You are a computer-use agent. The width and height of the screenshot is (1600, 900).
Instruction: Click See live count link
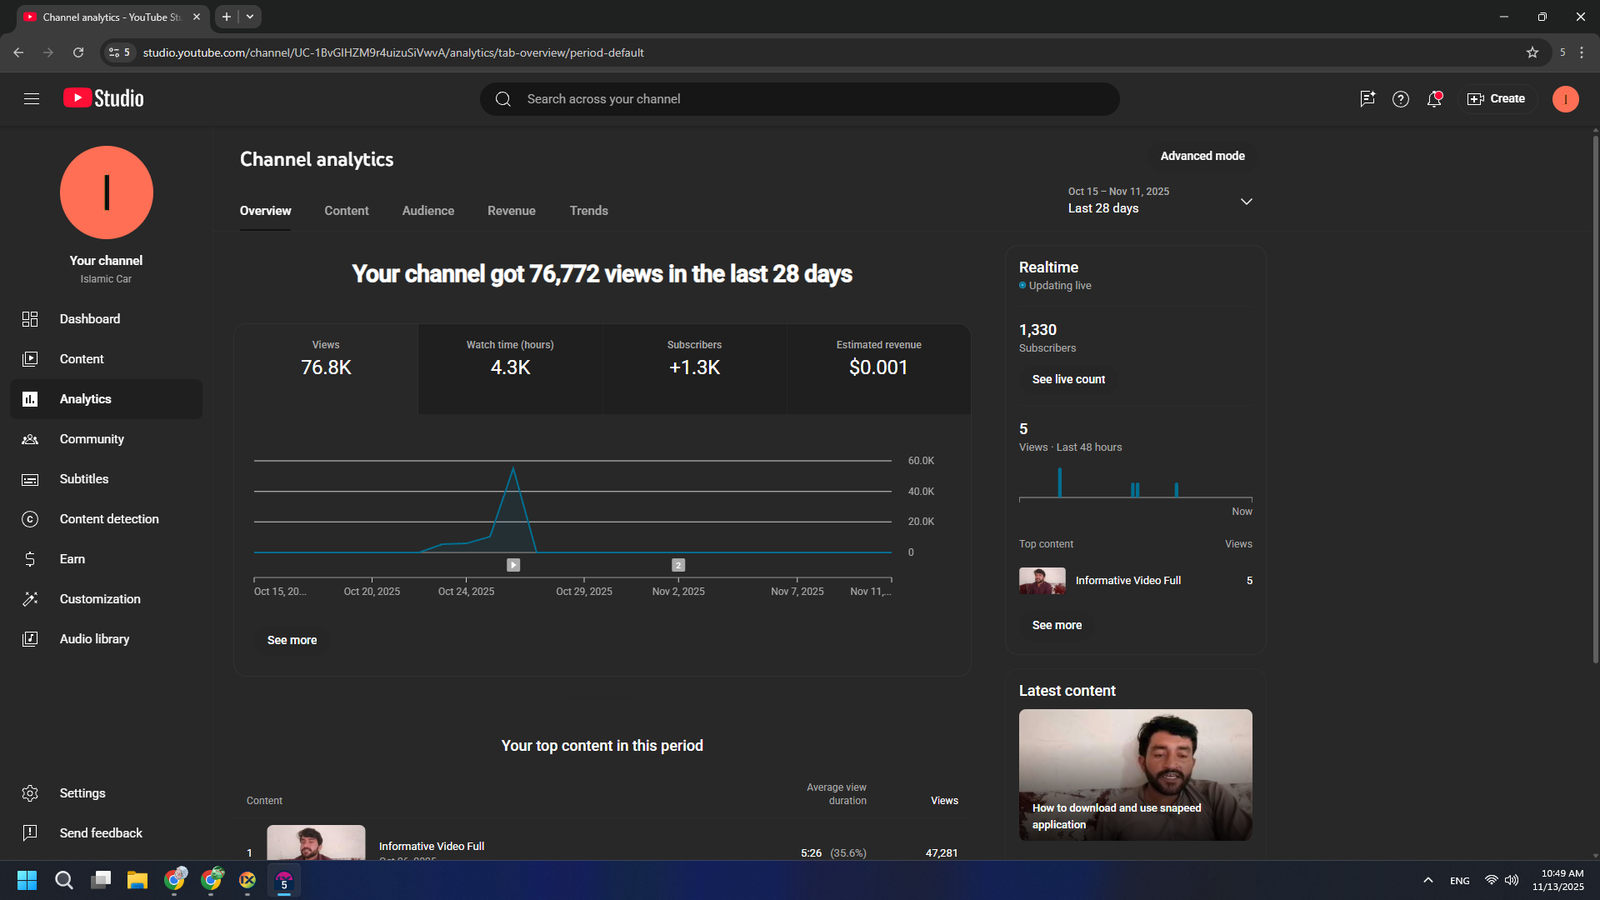1068,380
